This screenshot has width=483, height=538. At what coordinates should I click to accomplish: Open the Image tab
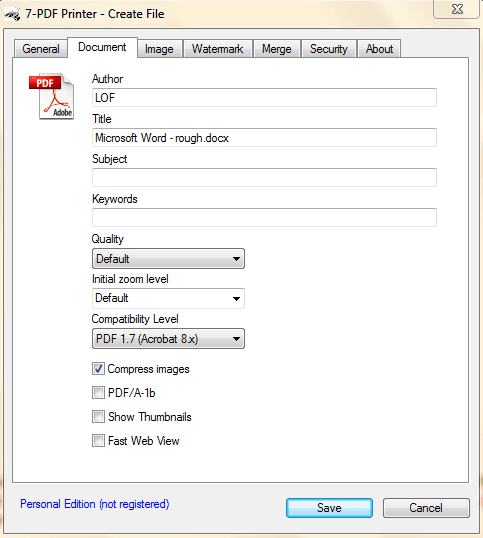click(159, 49)
